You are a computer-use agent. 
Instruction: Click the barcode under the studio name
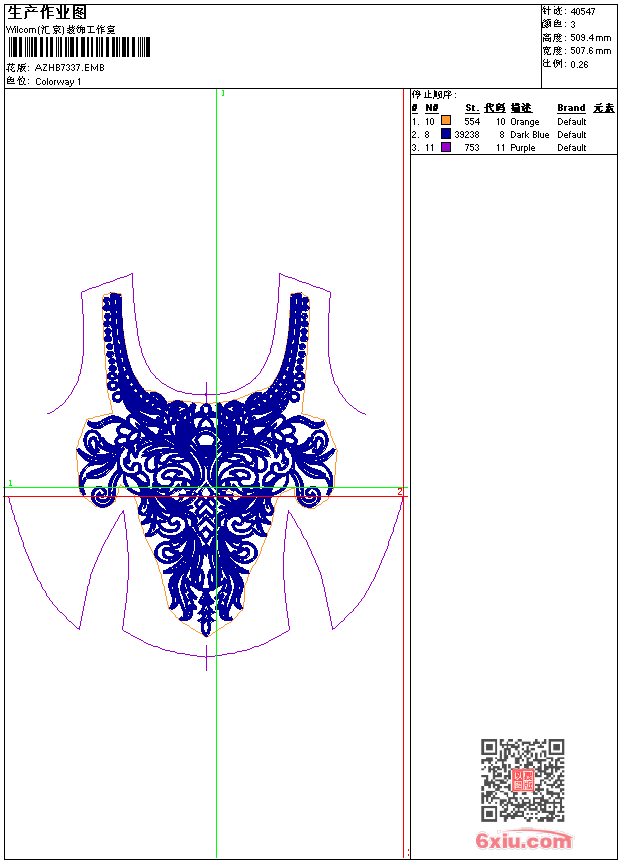point(78,47)
